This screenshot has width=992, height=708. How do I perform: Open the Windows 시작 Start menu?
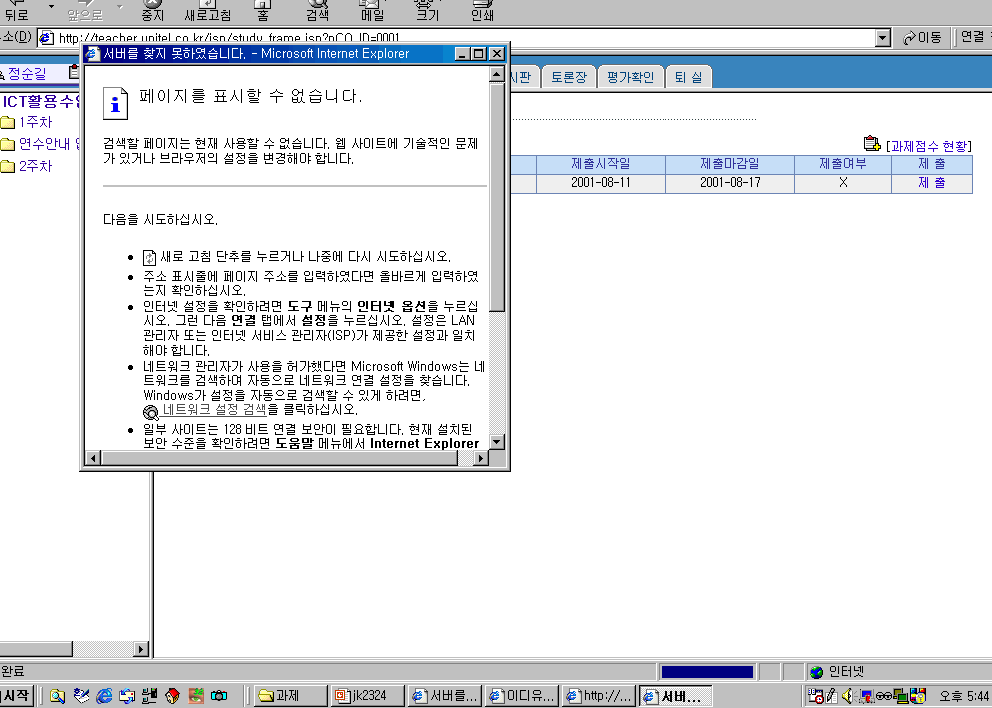(x=15, y=696)
